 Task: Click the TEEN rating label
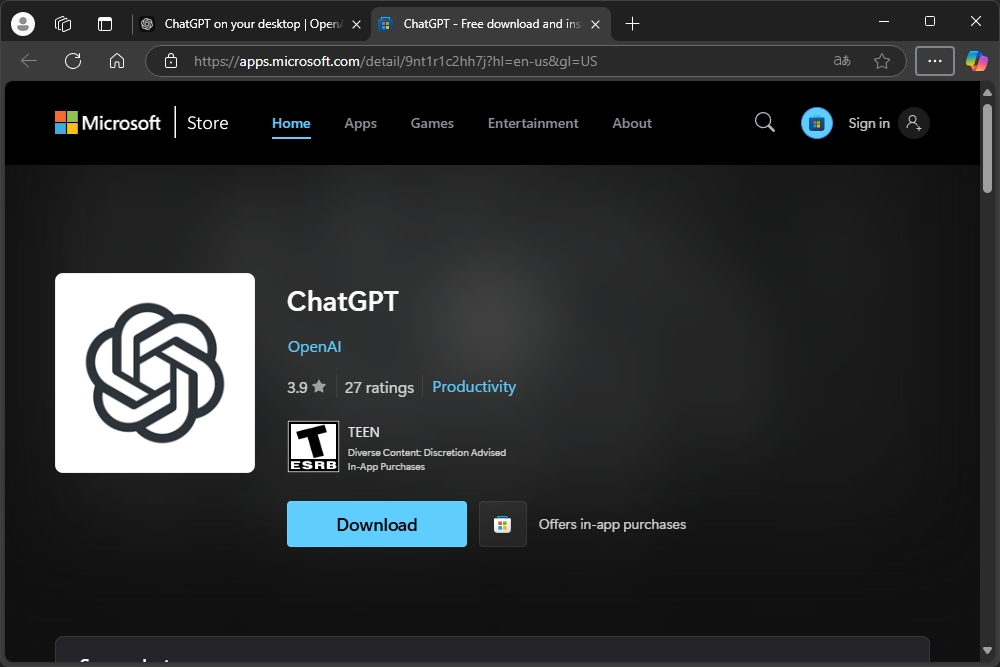click(x=364, y=432)
